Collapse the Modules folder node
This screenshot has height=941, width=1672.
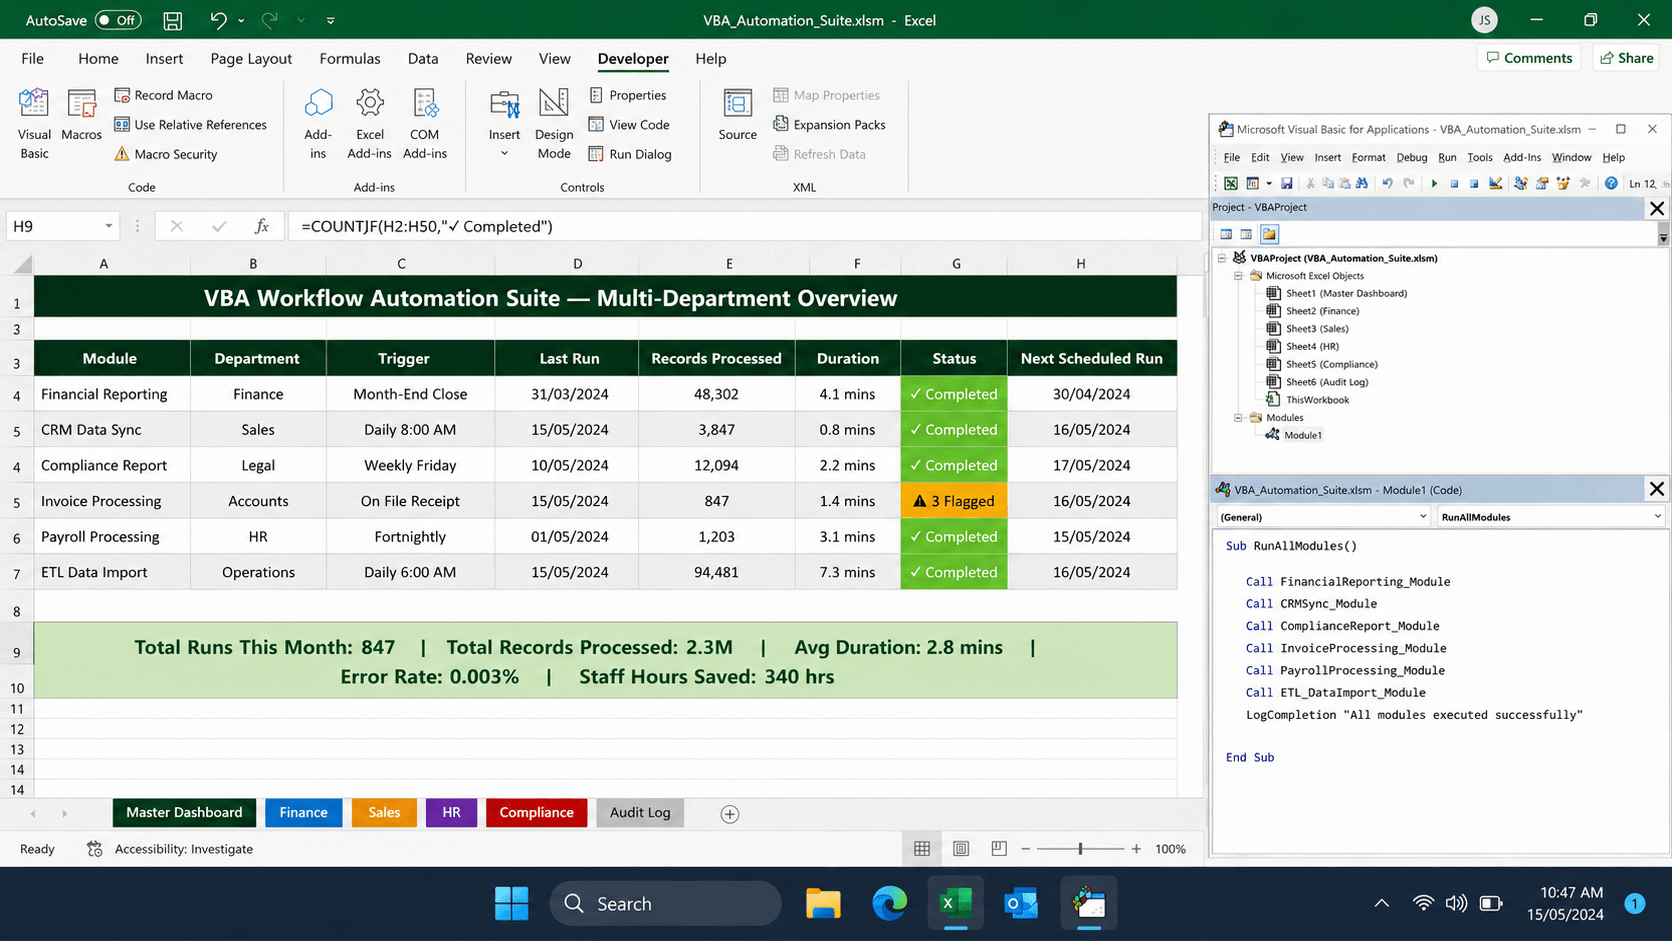coord(1238,418)
